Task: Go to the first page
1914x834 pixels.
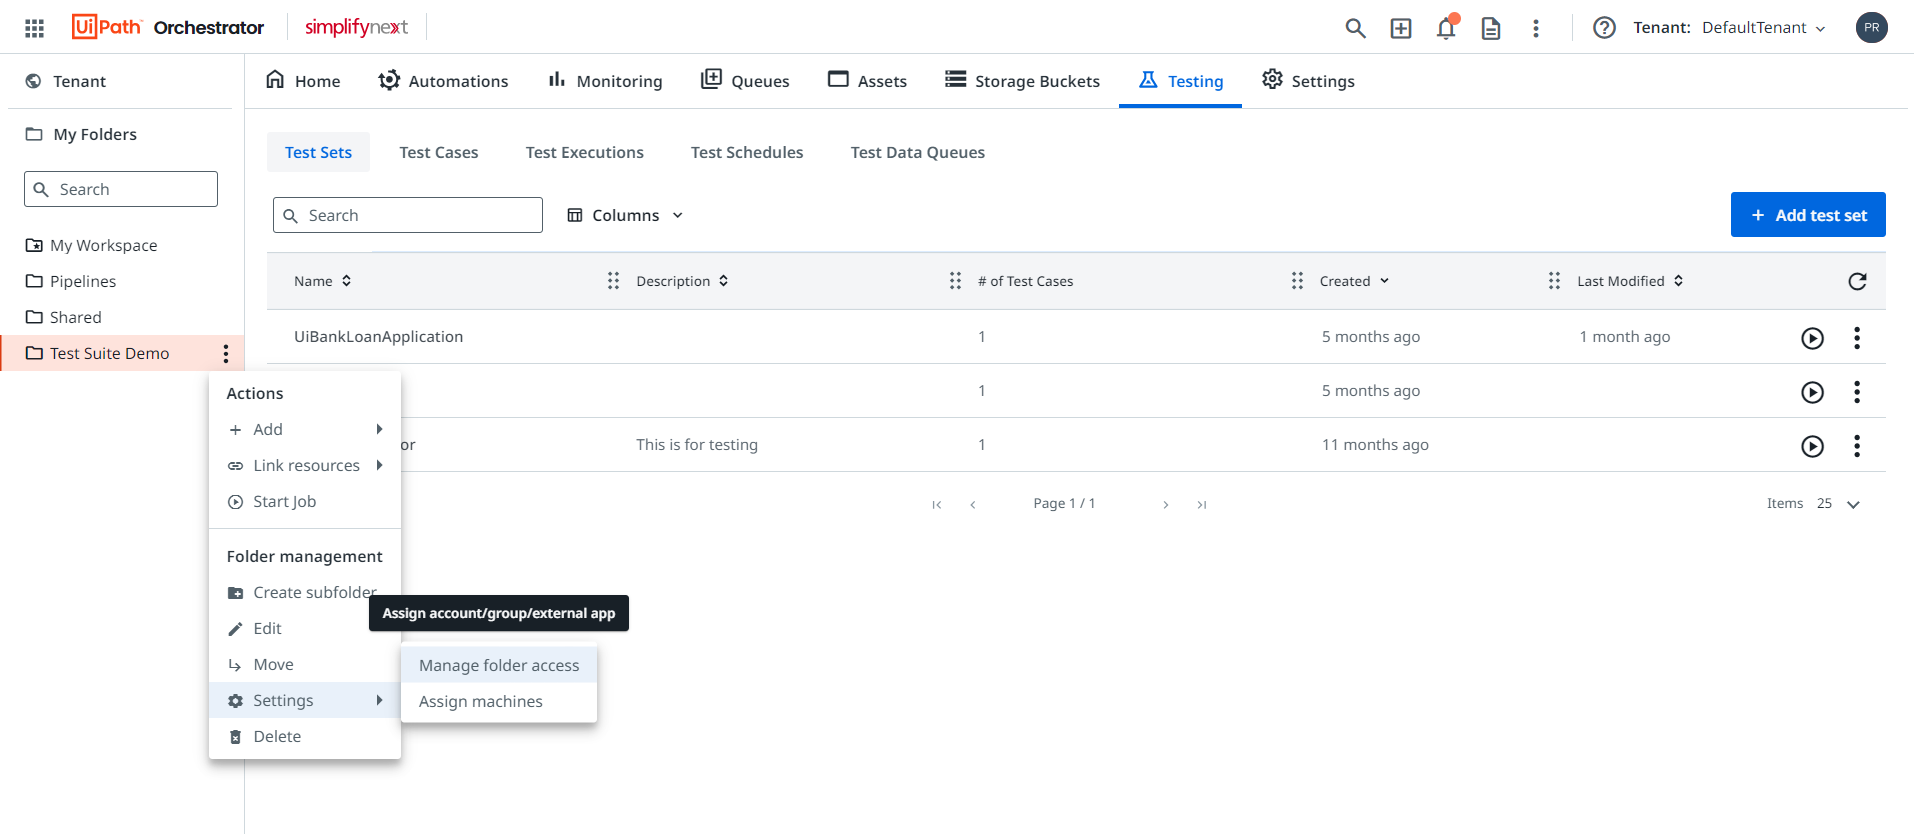Action: point(936,505)
